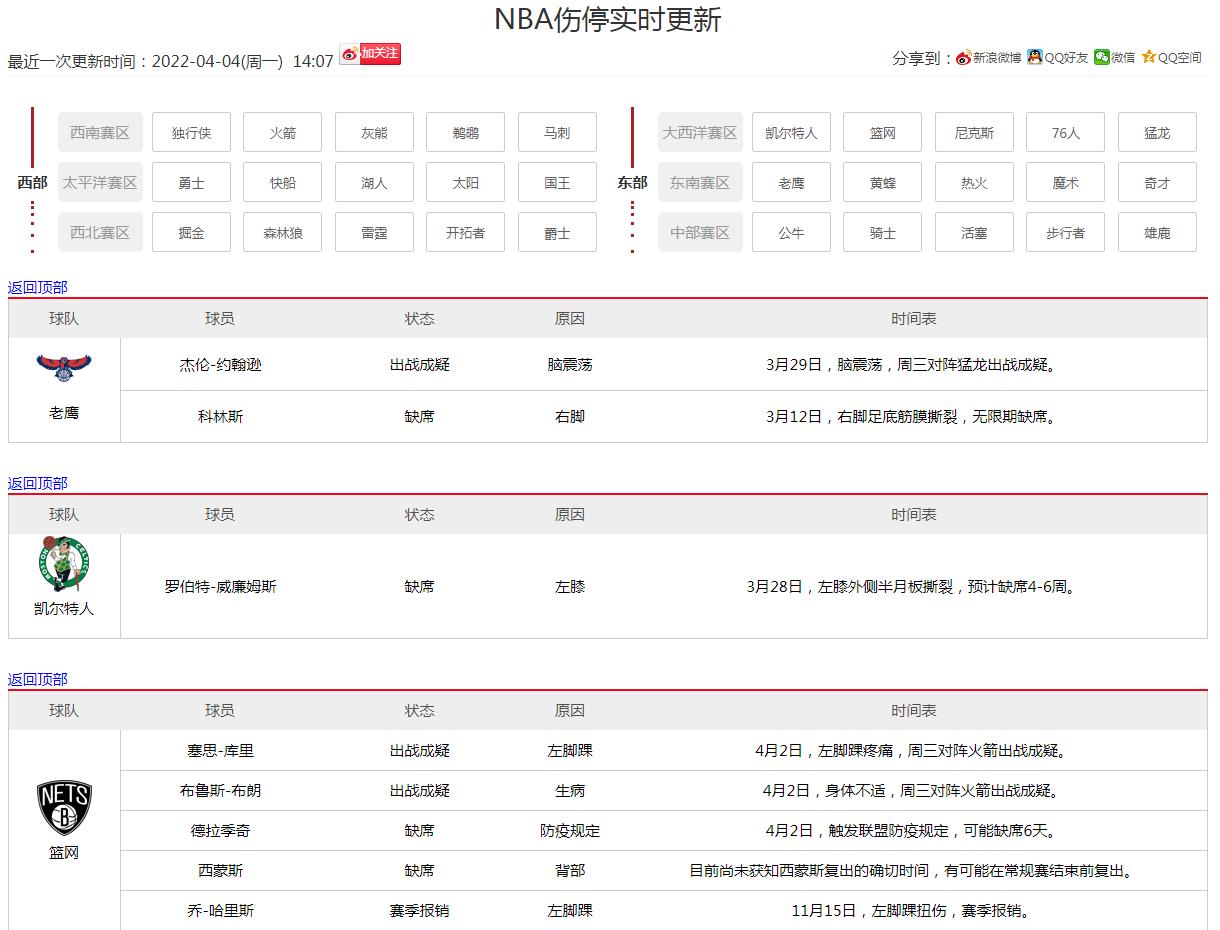Select the 火箭 team button
The image size is (1220, 930).
(x=283, y=132)
